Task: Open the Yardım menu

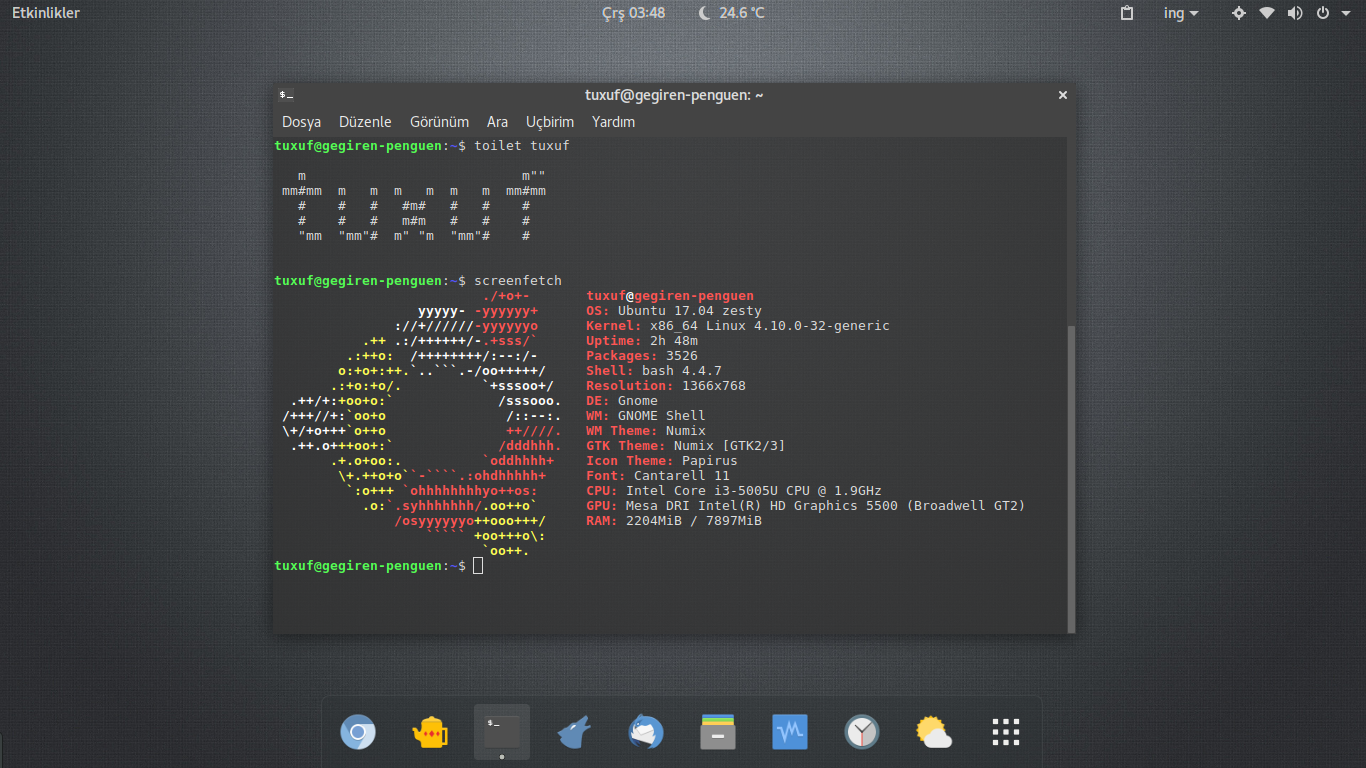Action: tap(613, 122)
